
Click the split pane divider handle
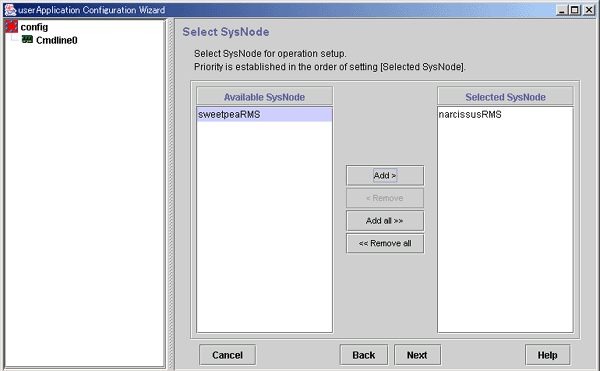171,193
